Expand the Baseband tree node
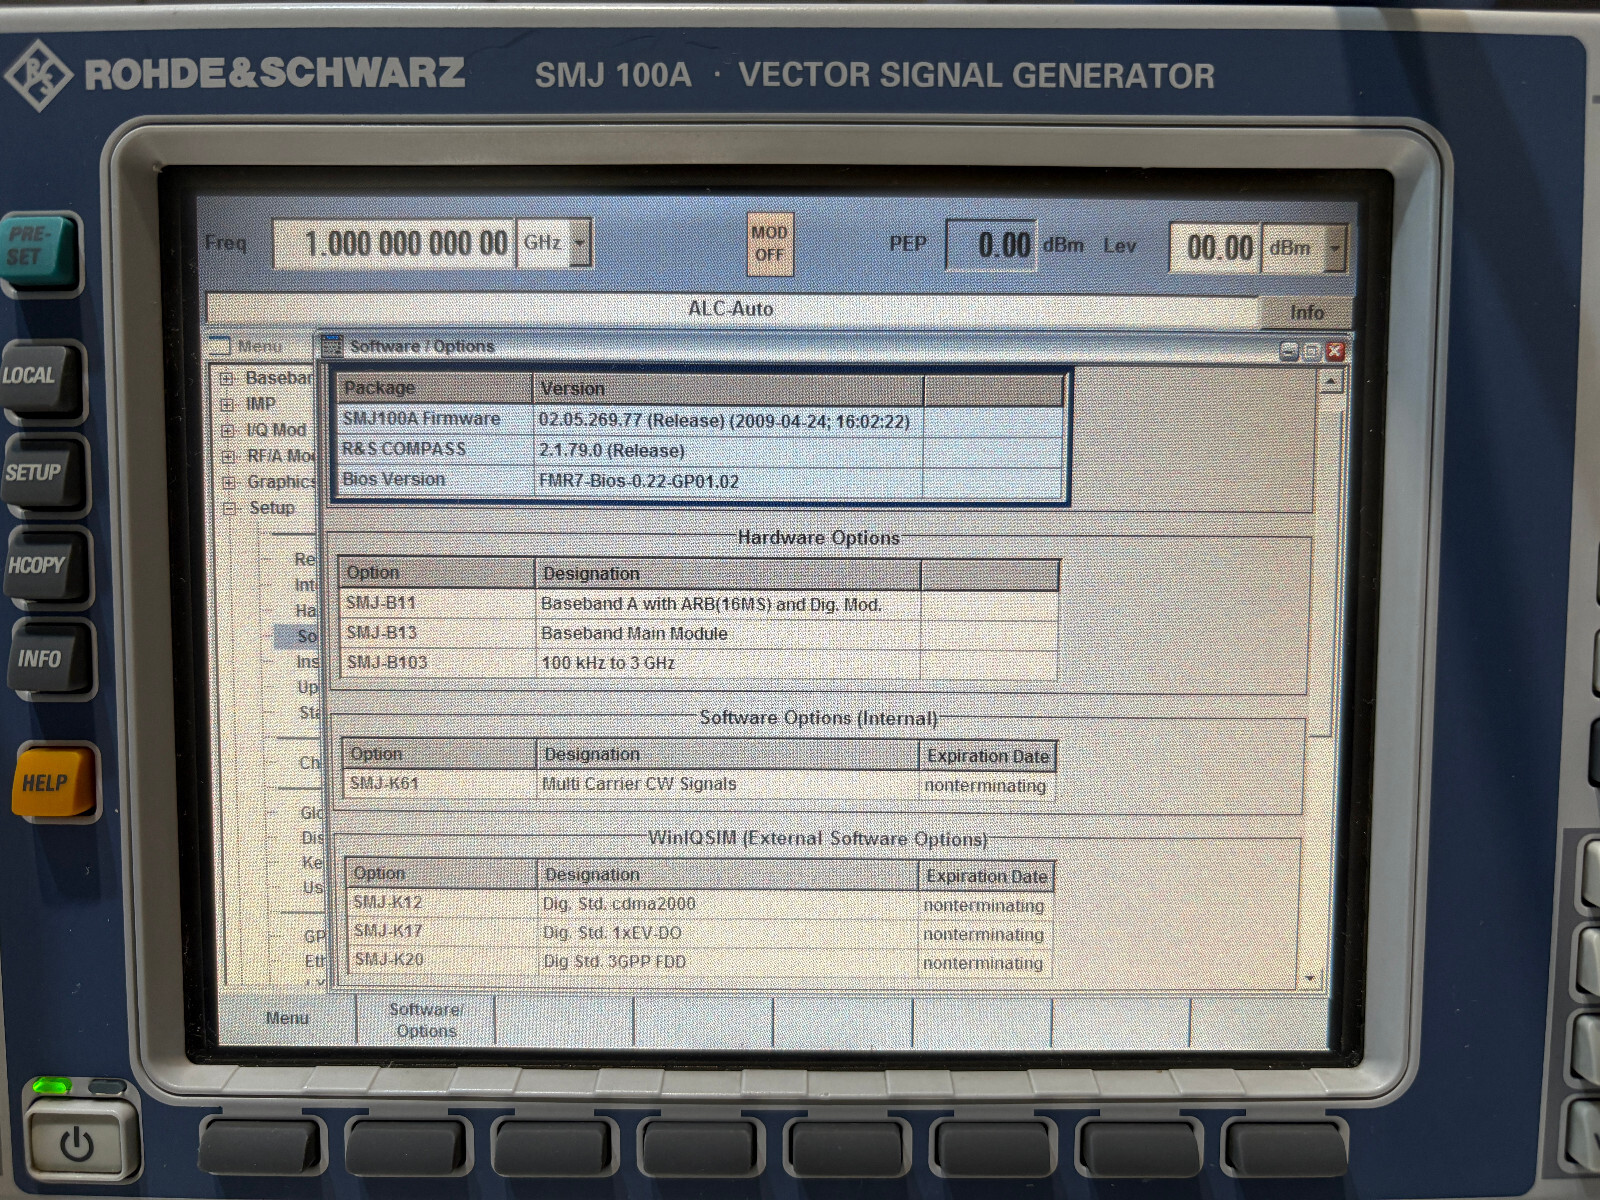Viewport: 1600px width, 1200px height. [227, 378]
